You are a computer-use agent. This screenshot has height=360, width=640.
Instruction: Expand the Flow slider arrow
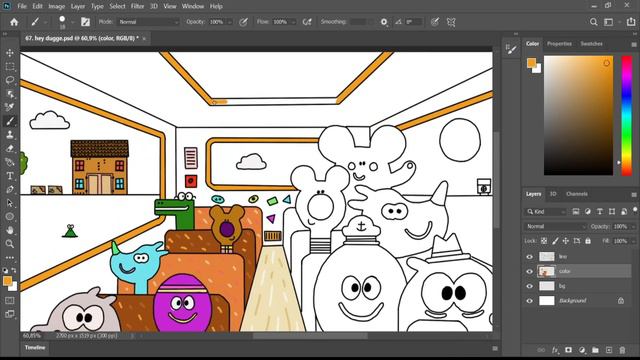click(293, 22)
